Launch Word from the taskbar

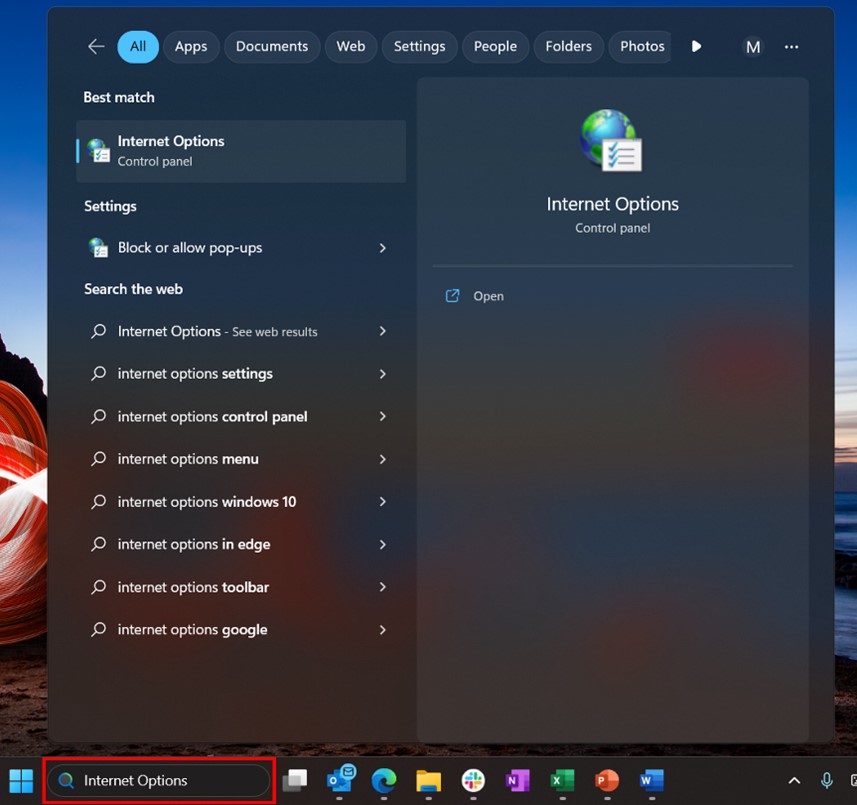[652, 780]
